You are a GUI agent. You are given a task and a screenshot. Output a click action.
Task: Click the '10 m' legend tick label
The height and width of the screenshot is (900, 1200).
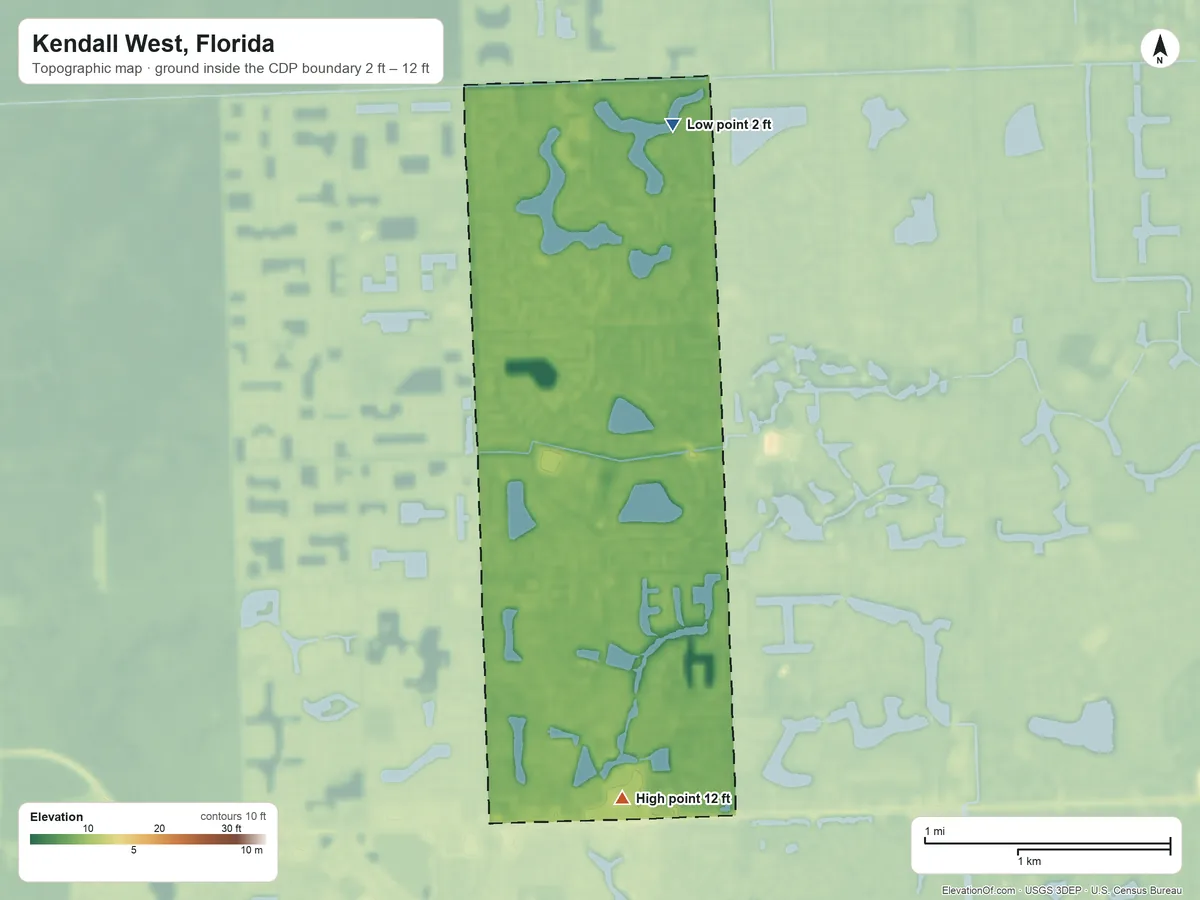(x=254, y=851)
